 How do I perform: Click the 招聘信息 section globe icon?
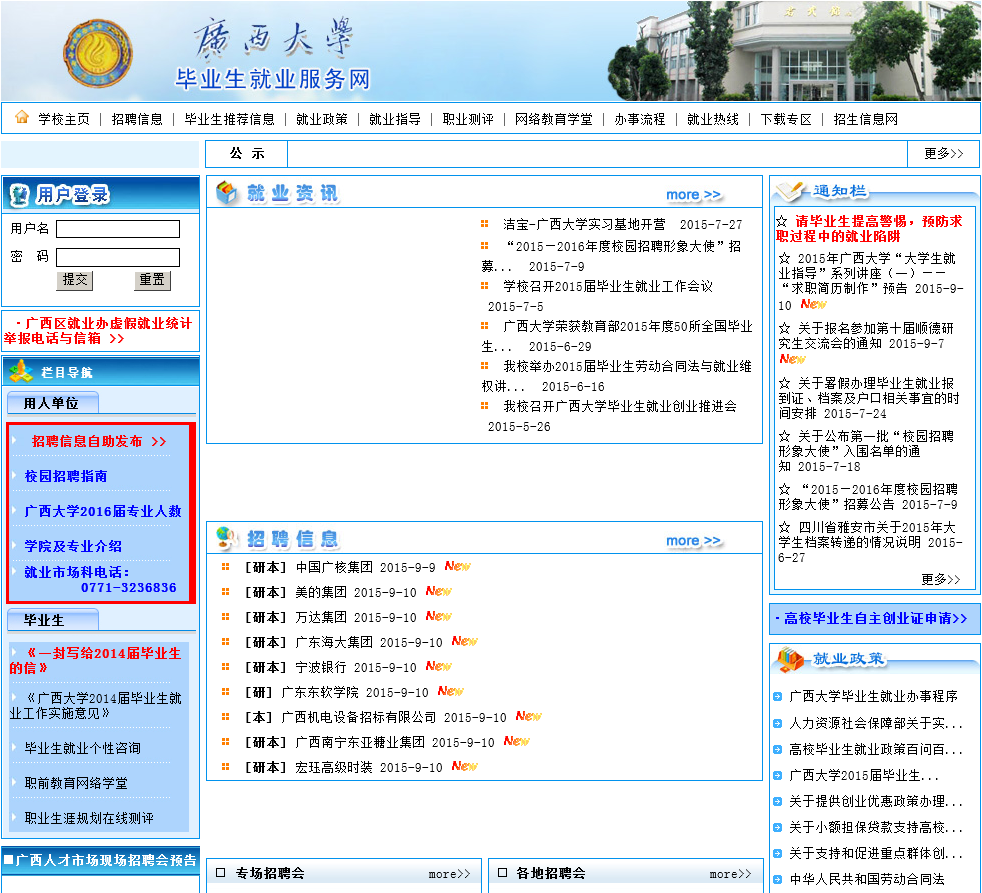pos(226,538)
